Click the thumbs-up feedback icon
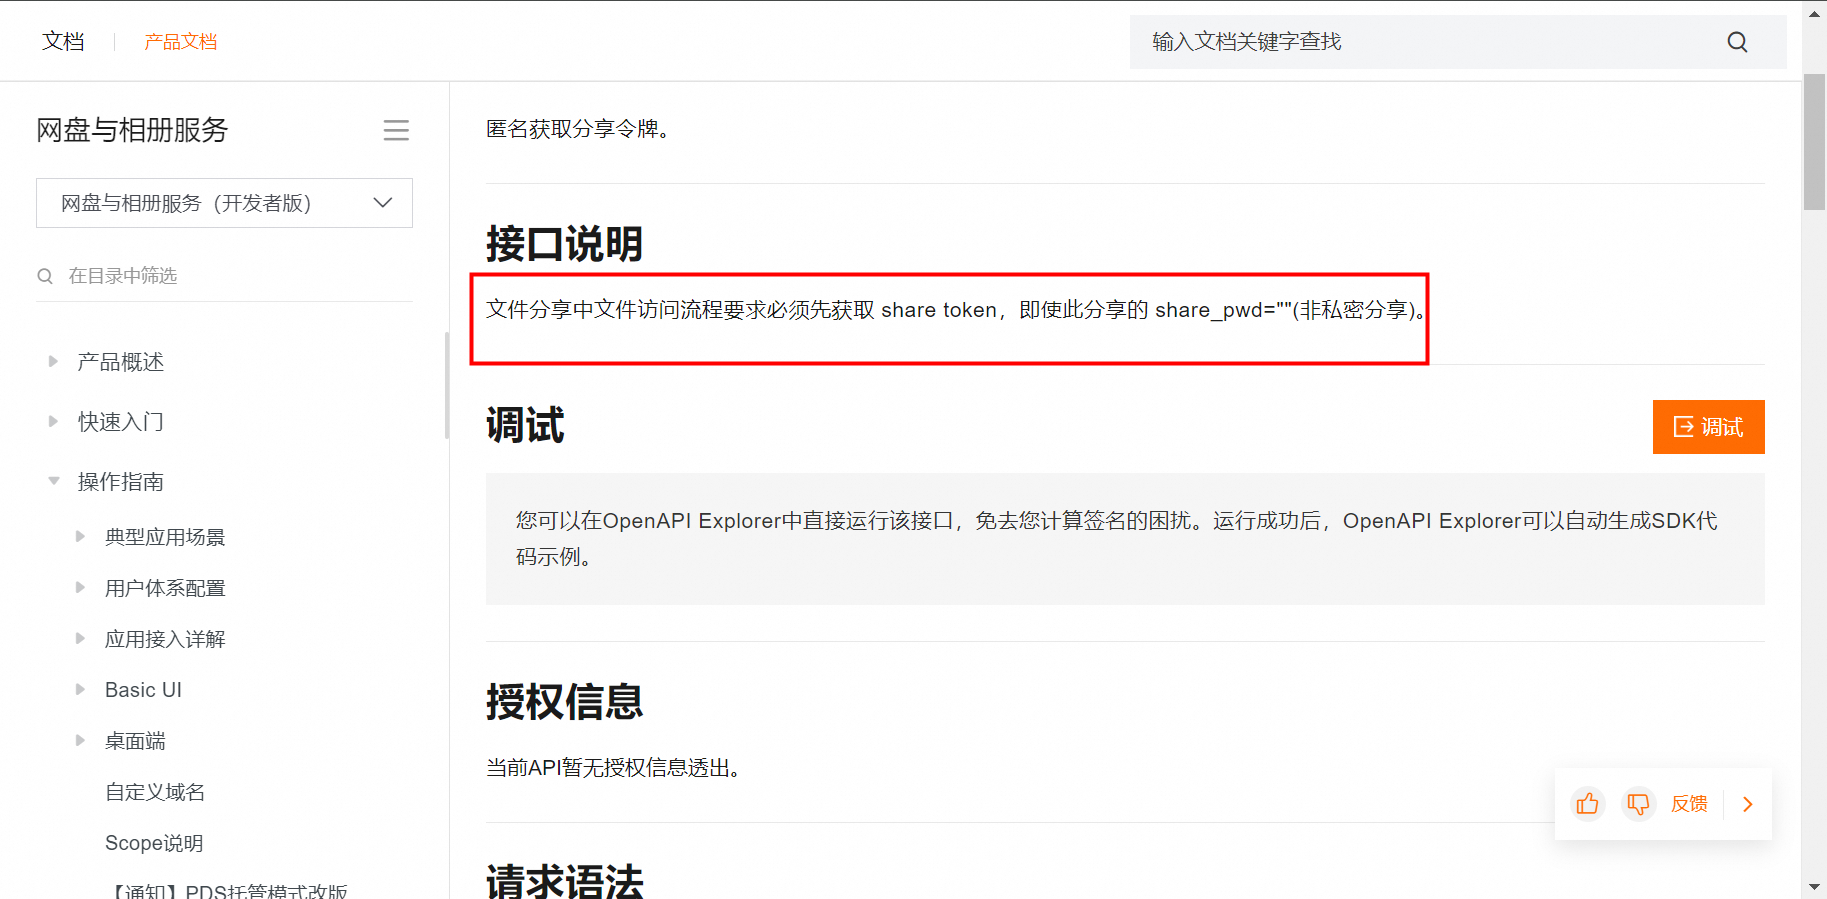The height and width of the screenshot is (899, 1827). [1587, 804]
